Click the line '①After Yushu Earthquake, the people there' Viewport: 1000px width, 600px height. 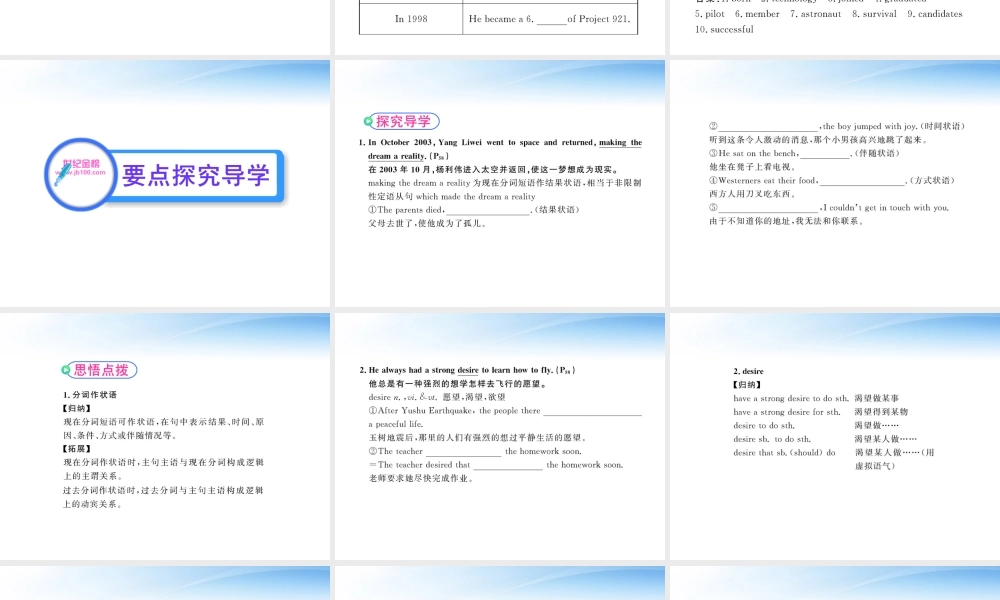click(504, 411)
